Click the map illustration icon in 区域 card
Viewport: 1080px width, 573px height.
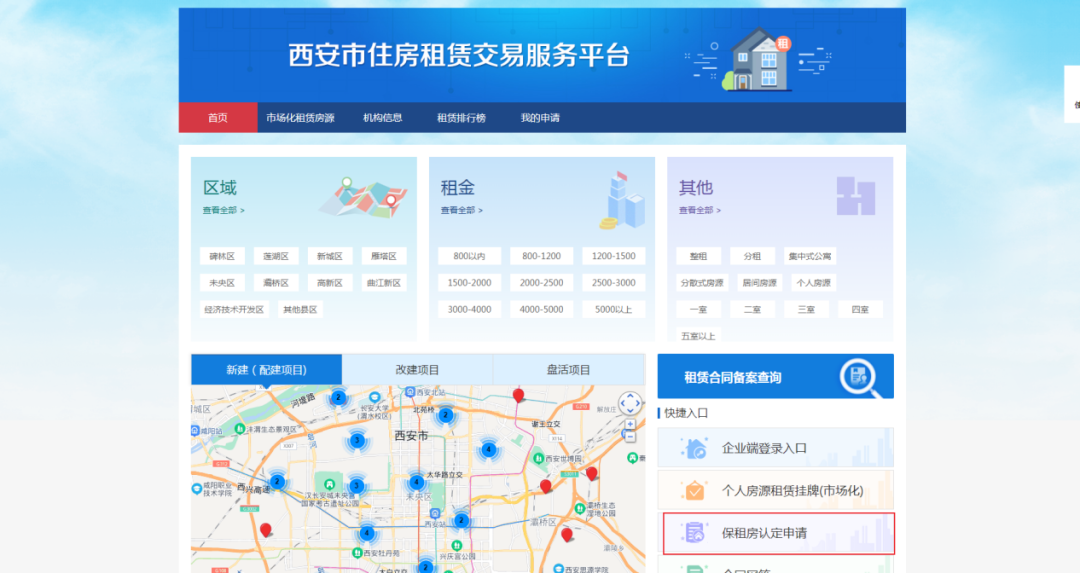coord(363,198)
